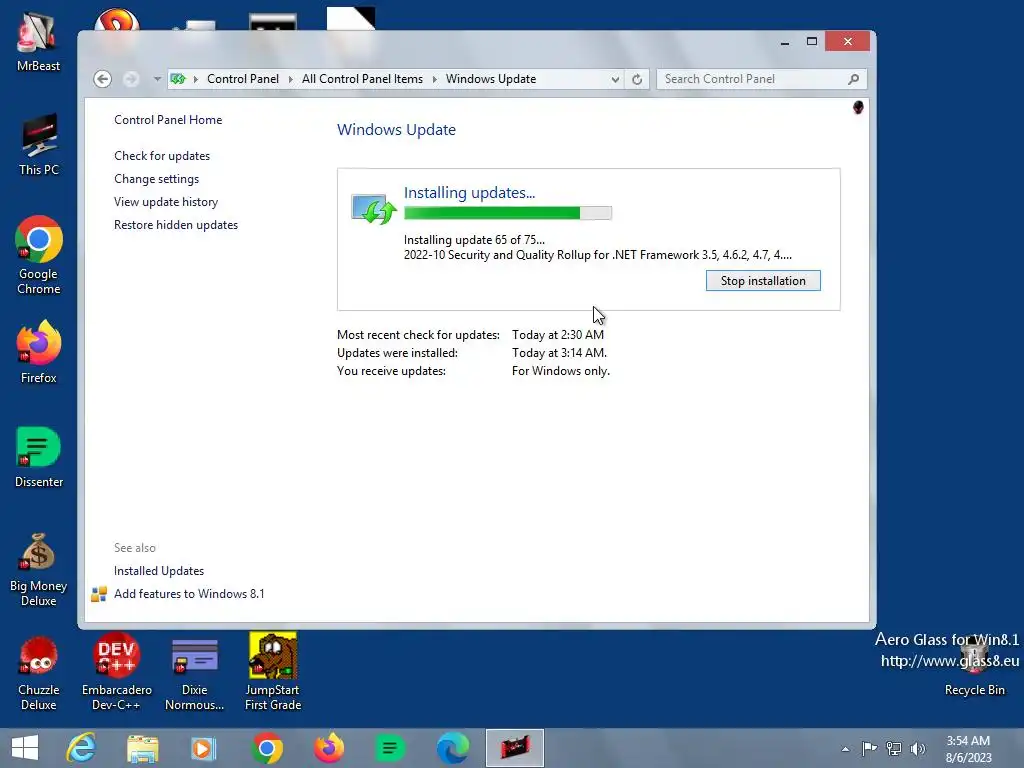Expand arrow after Control Panel breadcrumb

point(291,79)
